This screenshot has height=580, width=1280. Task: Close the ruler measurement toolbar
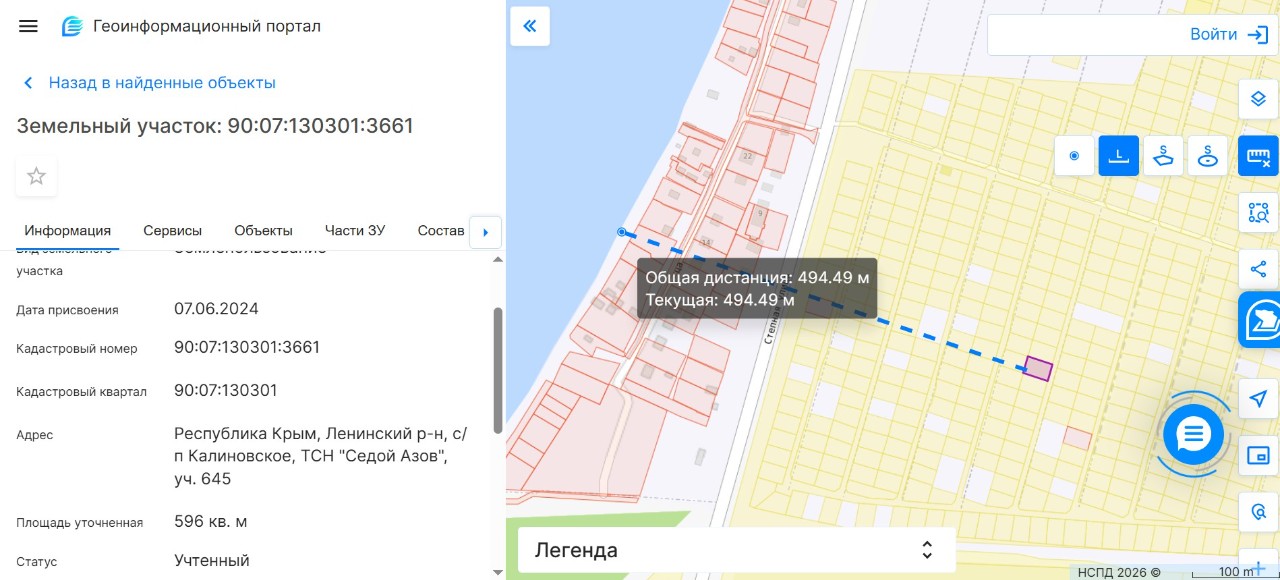click(x=1258, y=156)
